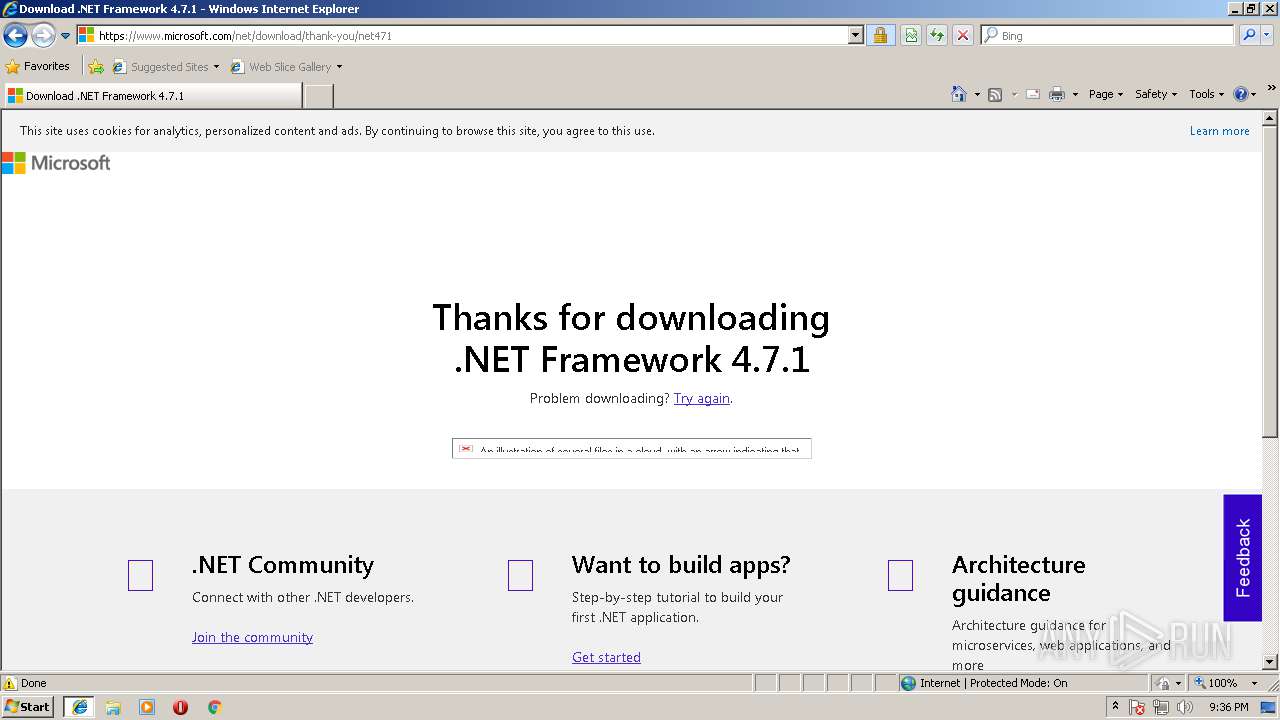Click the browser Back arrow button
This screenshot has width=1280, height=720.
coord(15,36)
